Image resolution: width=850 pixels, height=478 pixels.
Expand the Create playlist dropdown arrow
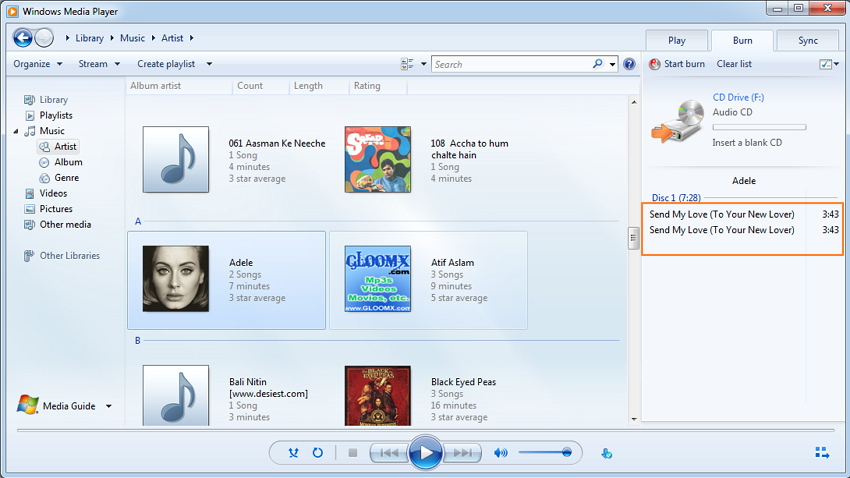209,64
